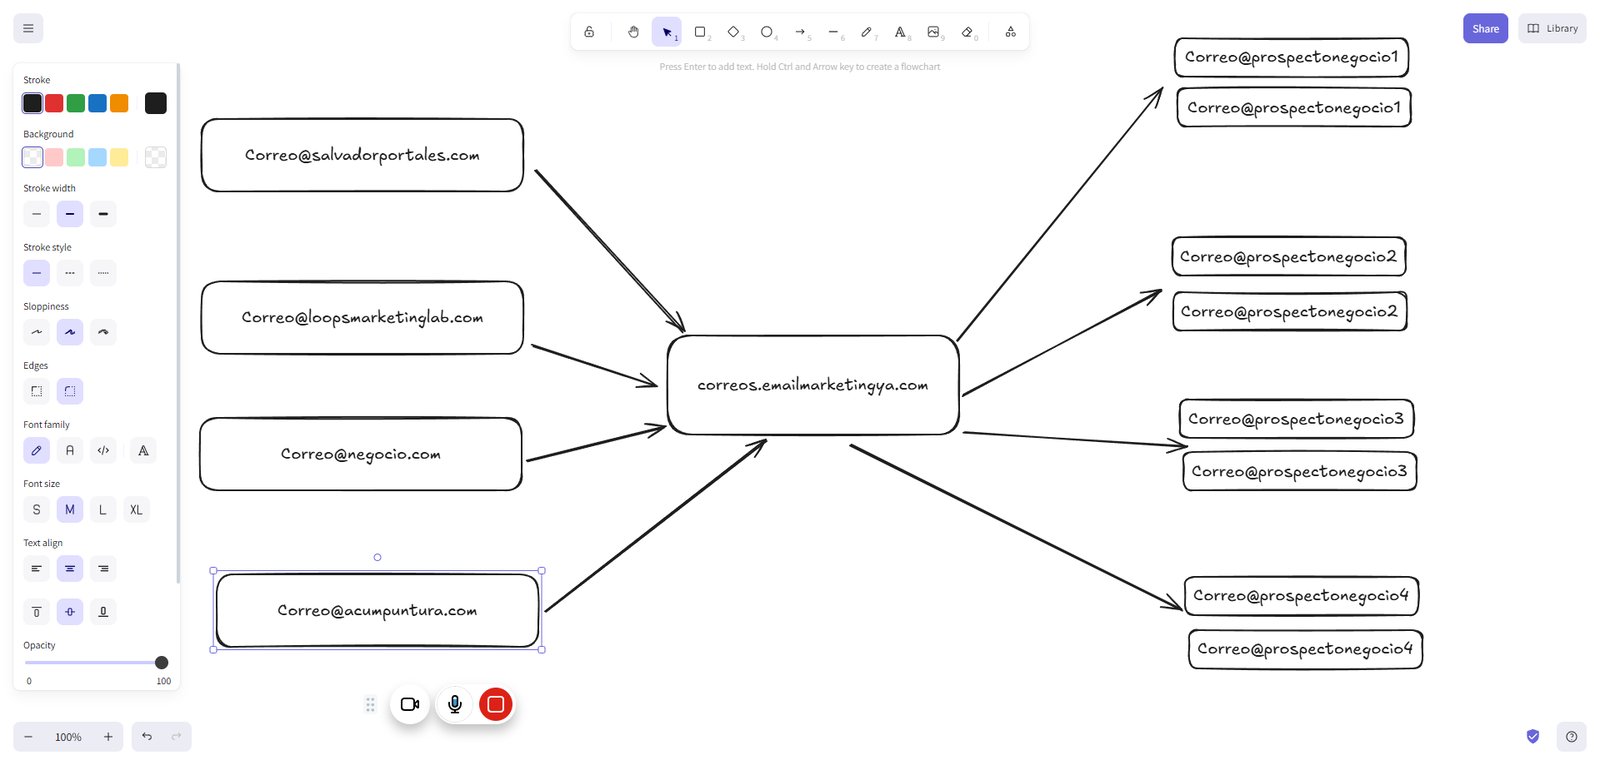Select the Rectangle shape tool
Viewport: 1600px width, 765px height.
(x=700, y=32)
